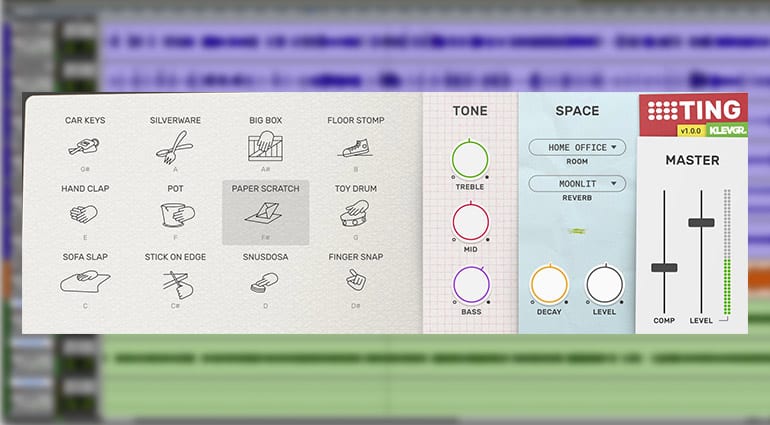Trigger the Hand Clap pad
The width and height of the screenshot is (770, 425).
click(x=84, y=214)
